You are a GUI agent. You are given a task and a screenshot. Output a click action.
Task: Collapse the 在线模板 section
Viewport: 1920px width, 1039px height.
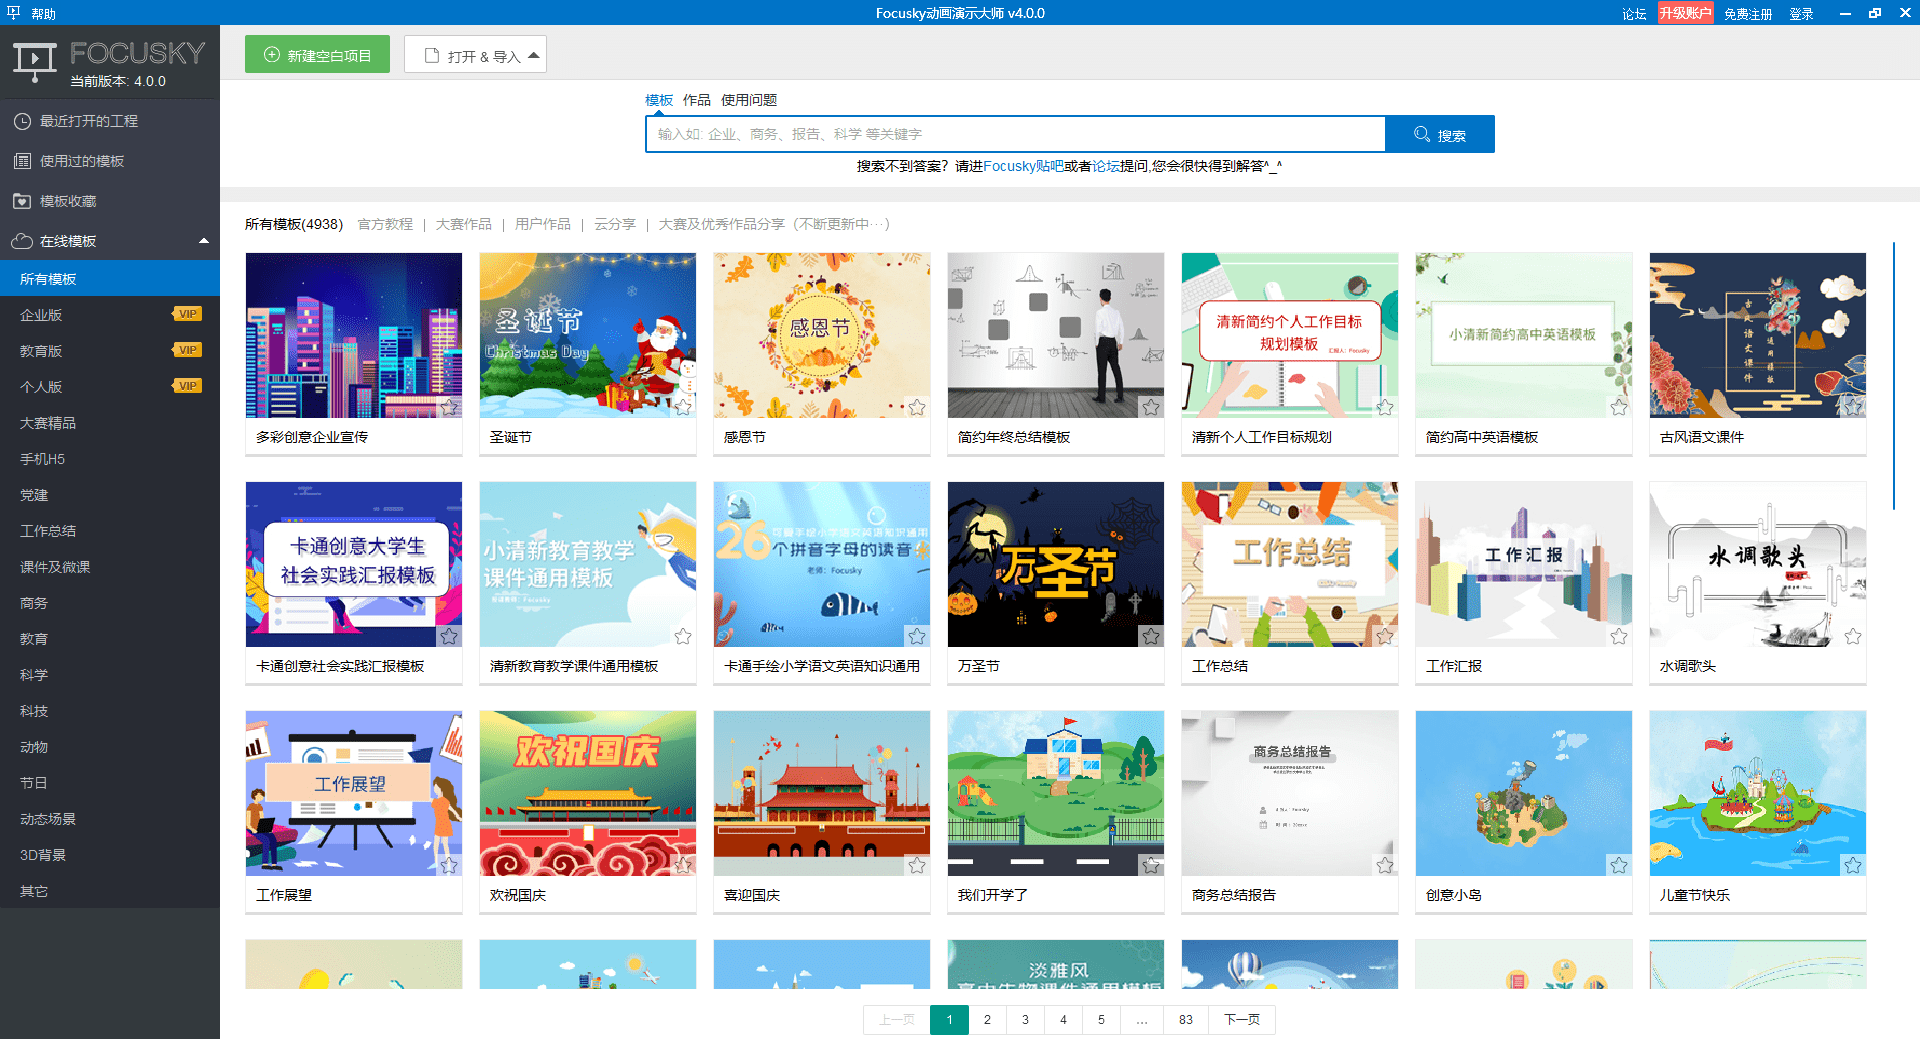204,240
